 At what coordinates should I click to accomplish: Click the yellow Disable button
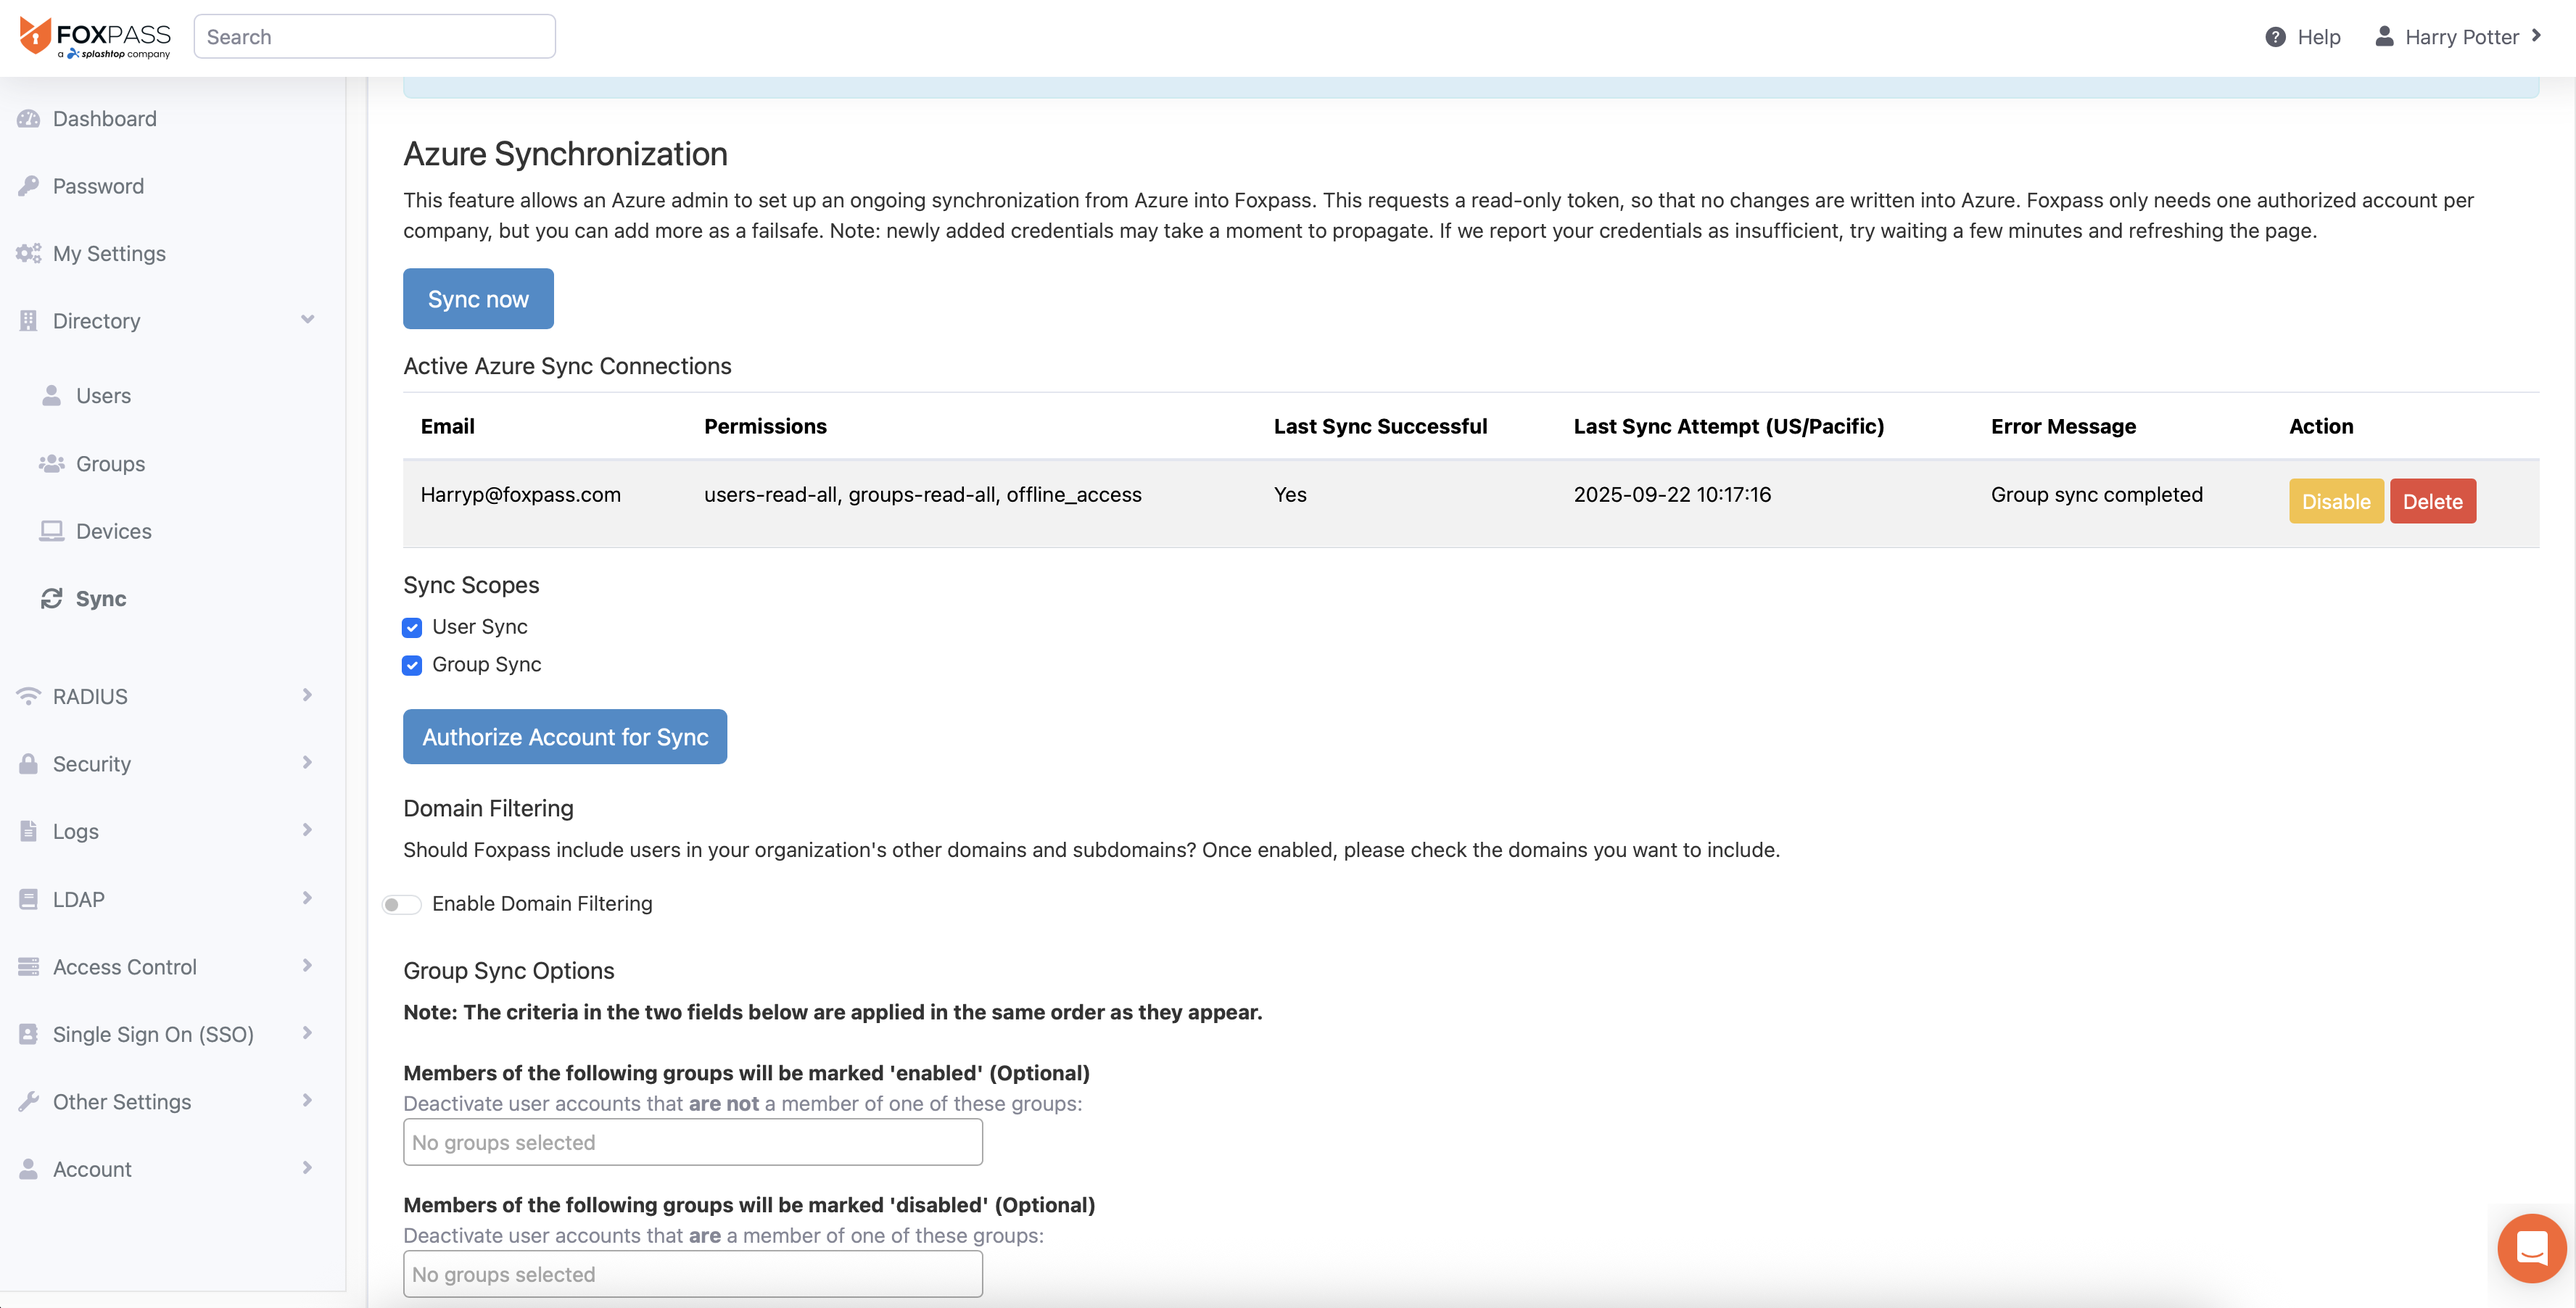[2335, 501]
